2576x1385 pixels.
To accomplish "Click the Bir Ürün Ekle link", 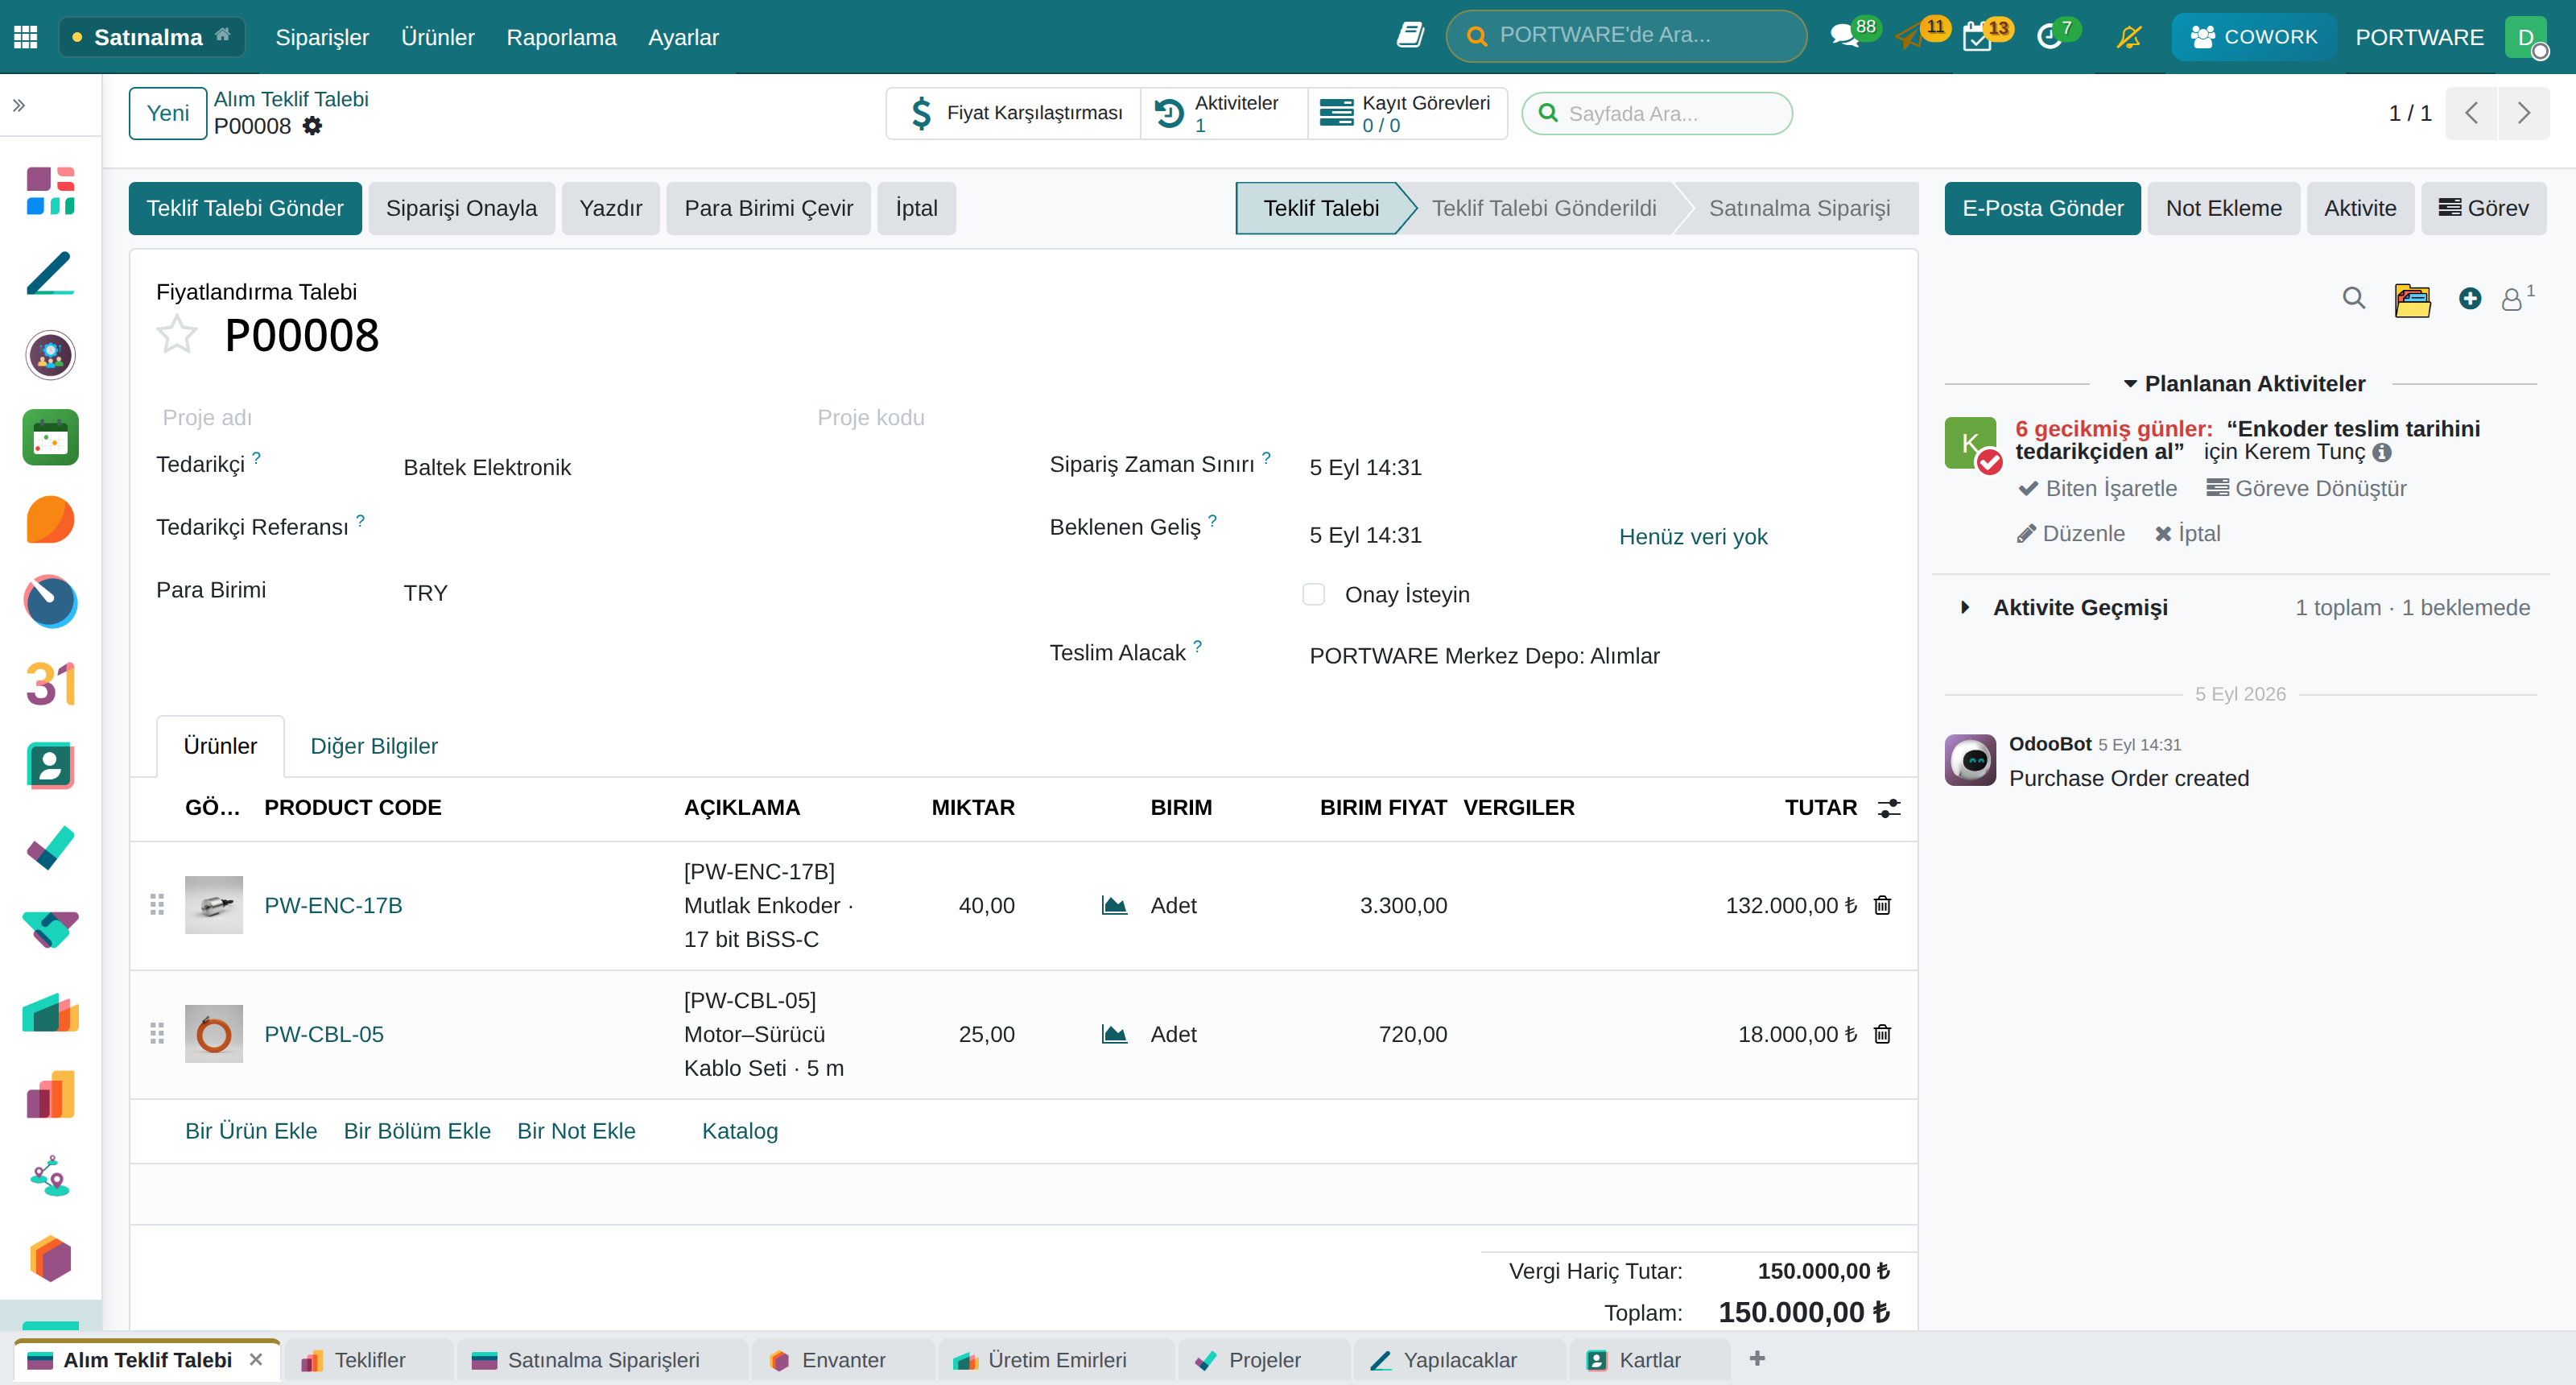I will (x=251, y=1131).
